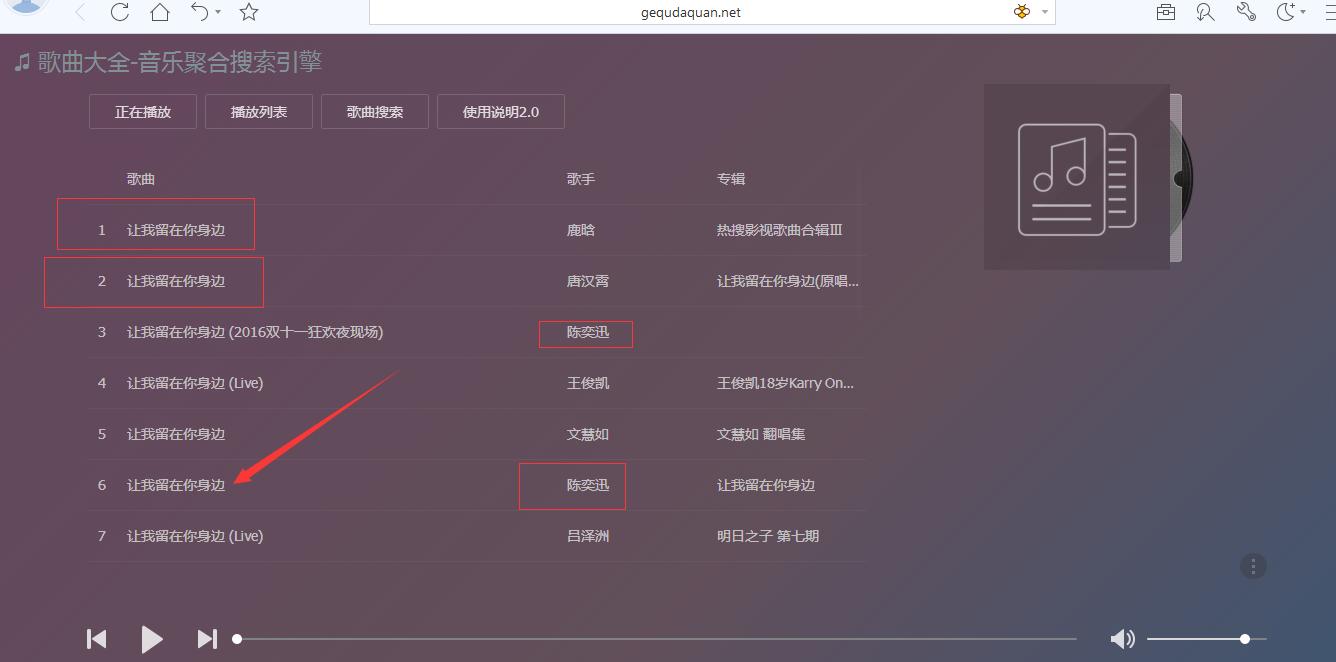Click the 正在播放 button
1336x662 pixels.
coord(142,111)
